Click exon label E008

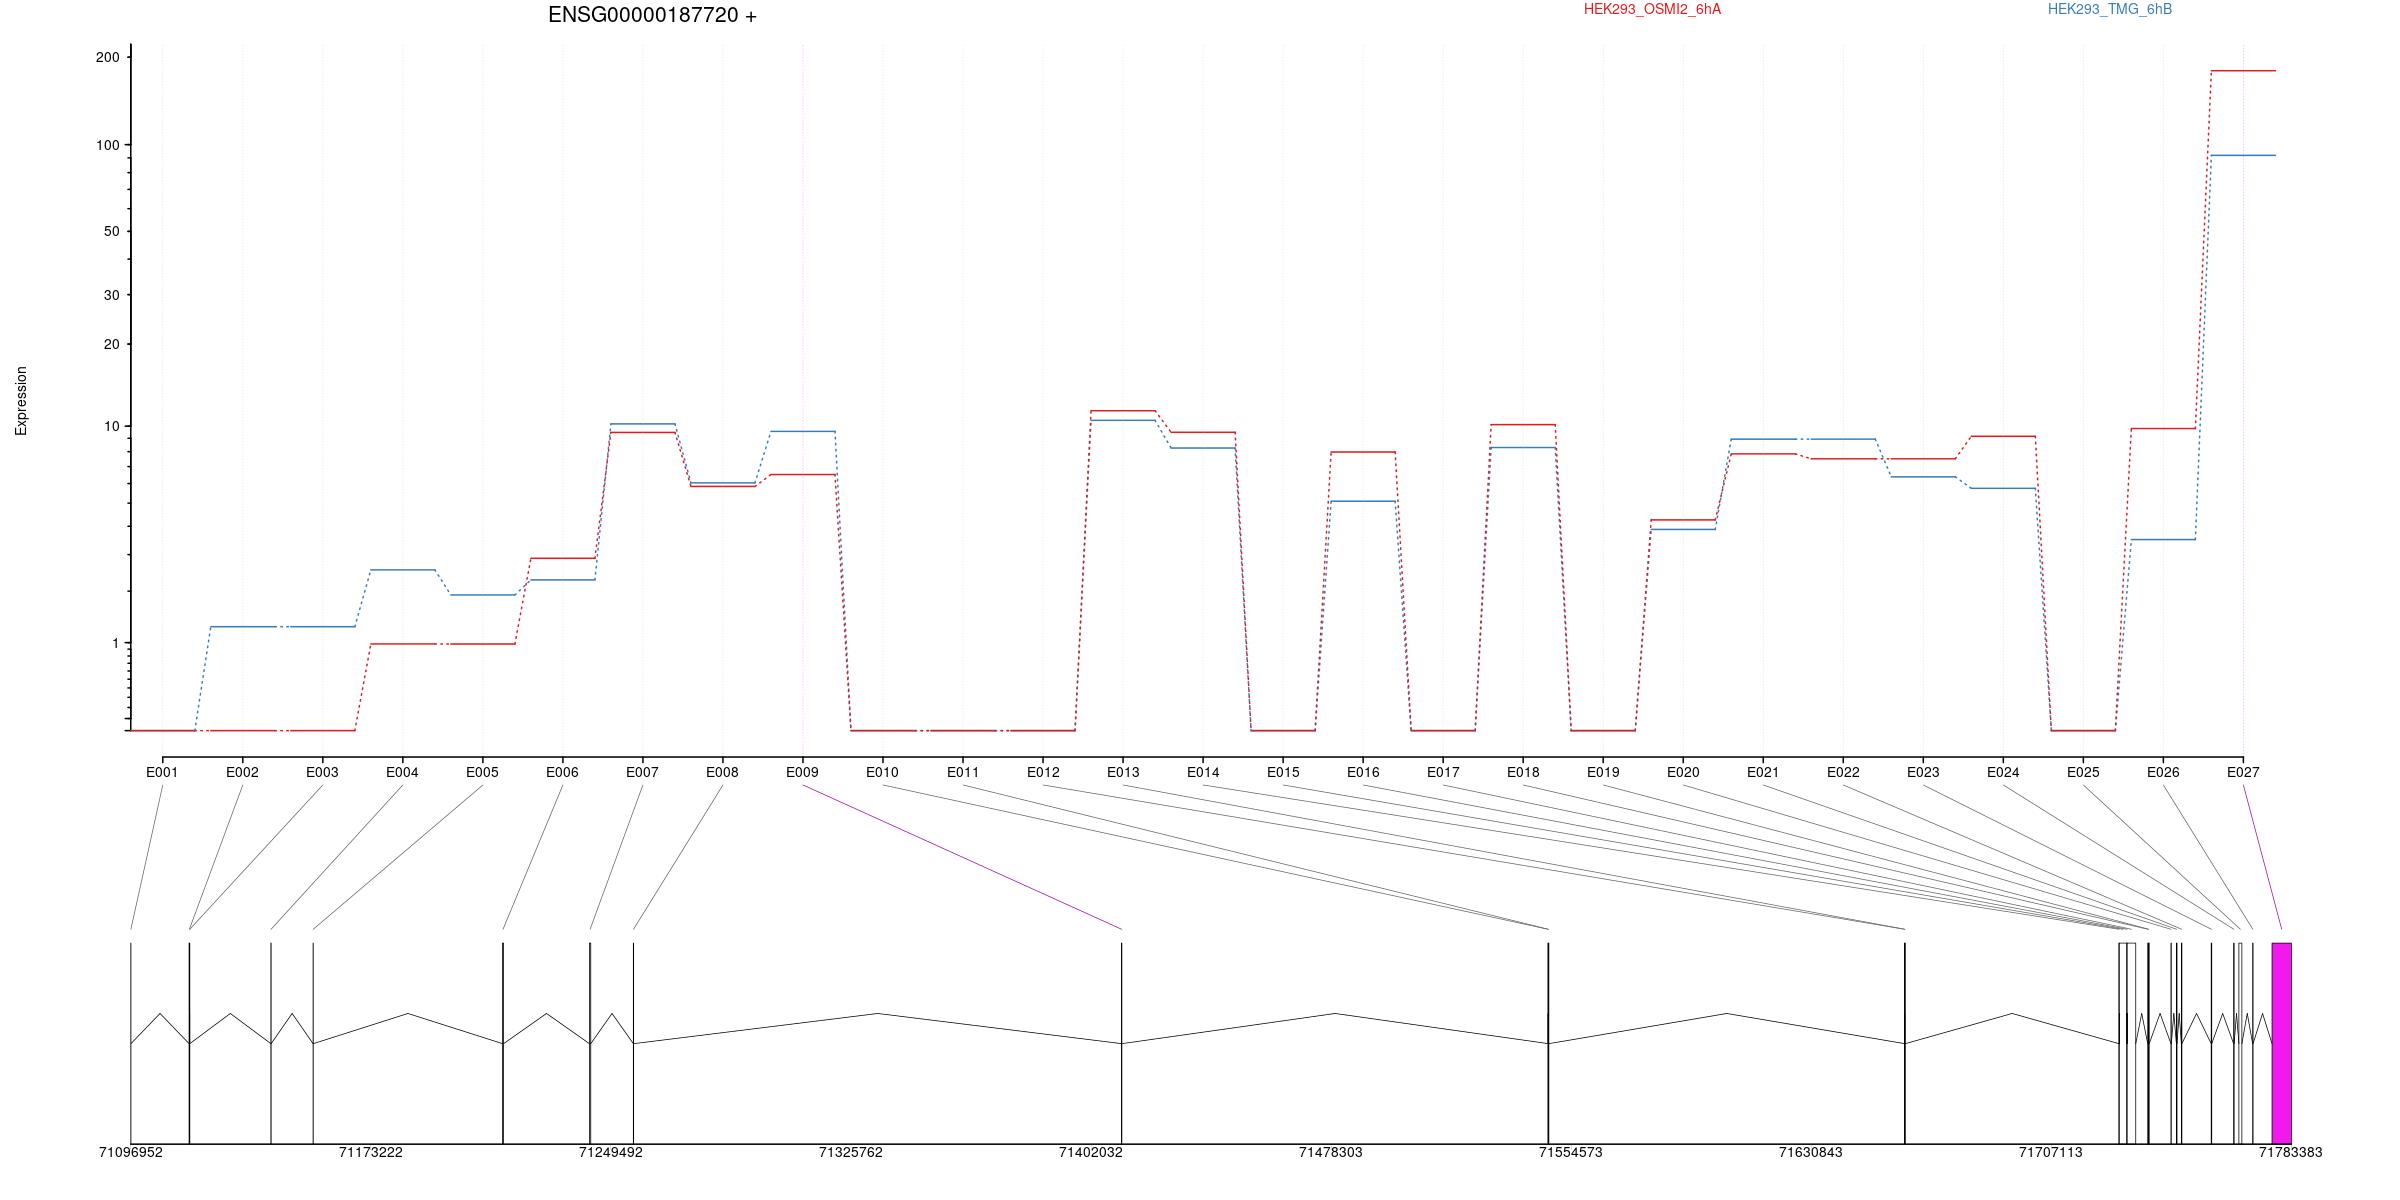(722, 772)
